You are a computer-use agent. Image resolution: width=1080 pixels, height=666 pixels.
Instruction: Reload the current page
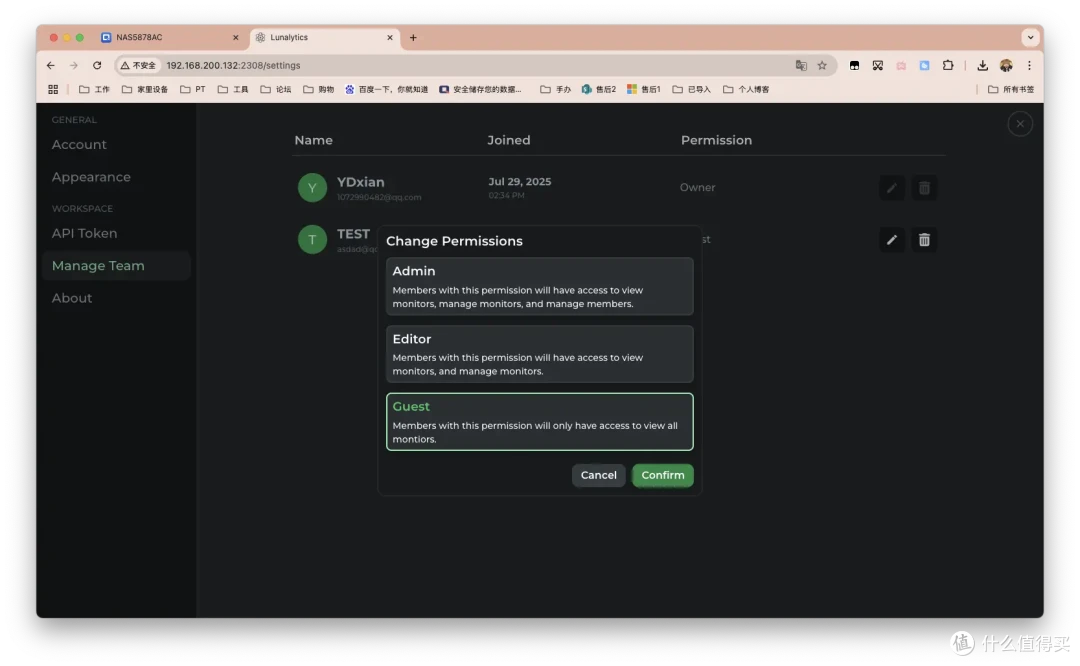pos(97,65)
